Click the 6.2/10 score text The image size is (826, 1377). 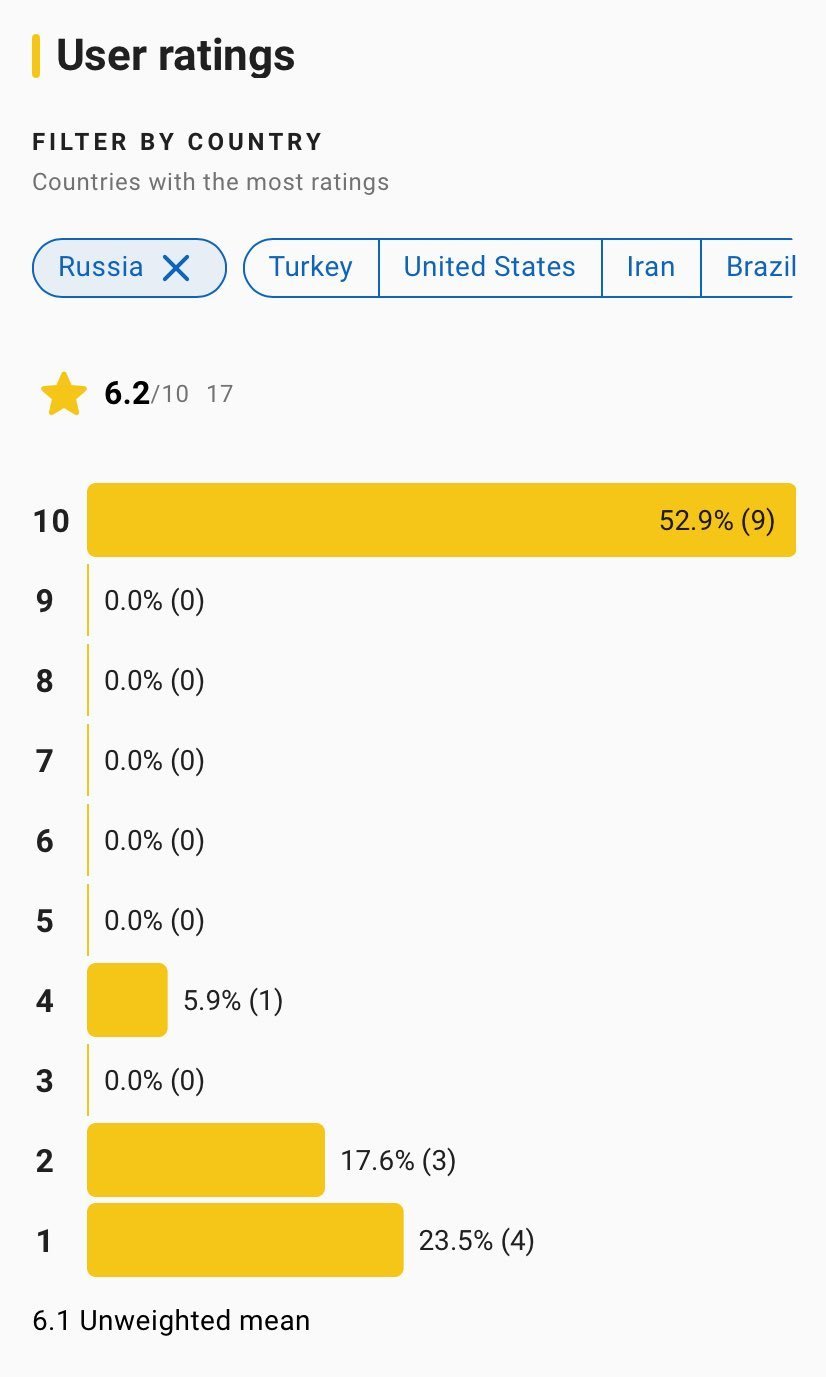click(146, 394)
